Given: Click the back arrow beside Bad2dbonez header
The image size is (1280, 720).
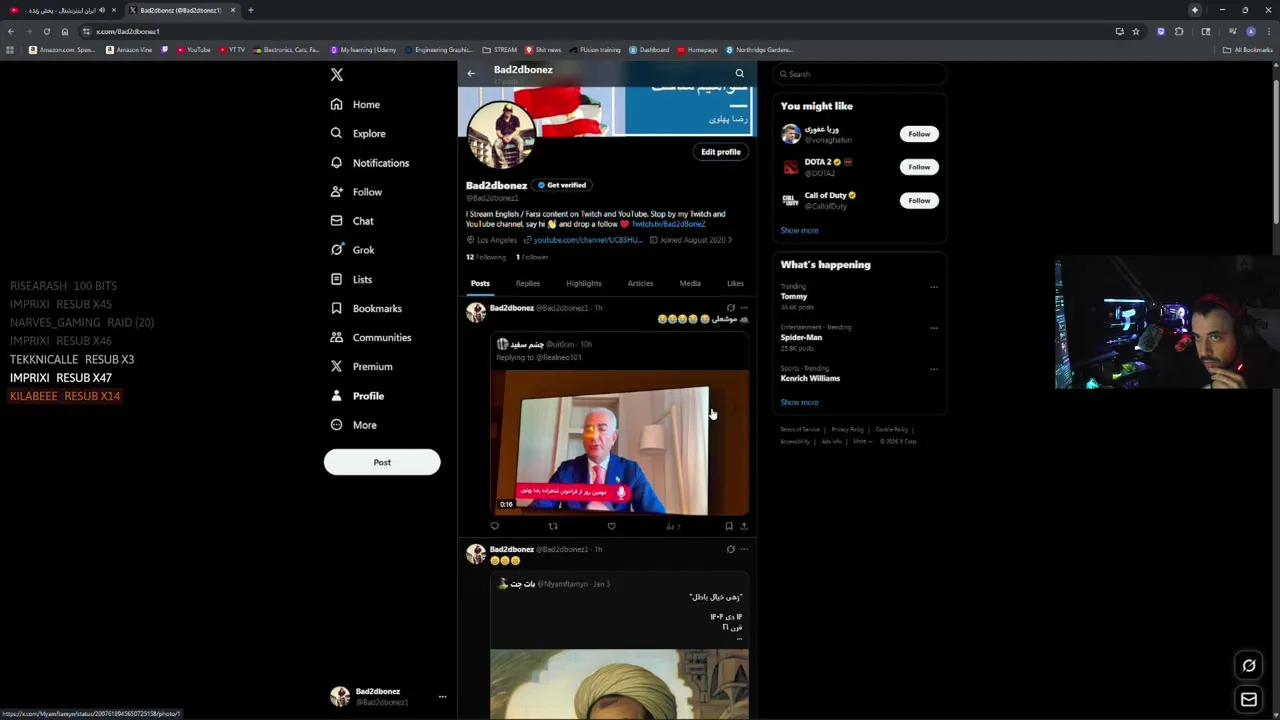Looking at the screenshot, I should coord(471,73).
